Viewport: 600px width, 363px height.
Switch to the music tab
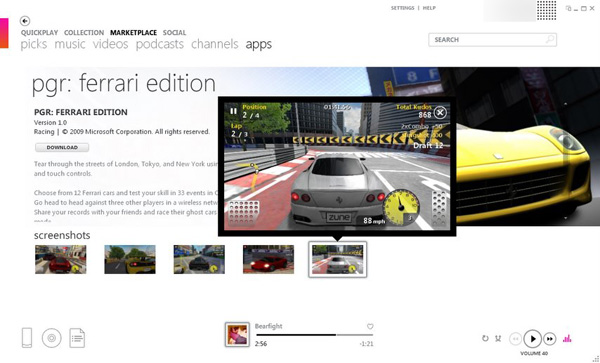(x=70, y=44)
